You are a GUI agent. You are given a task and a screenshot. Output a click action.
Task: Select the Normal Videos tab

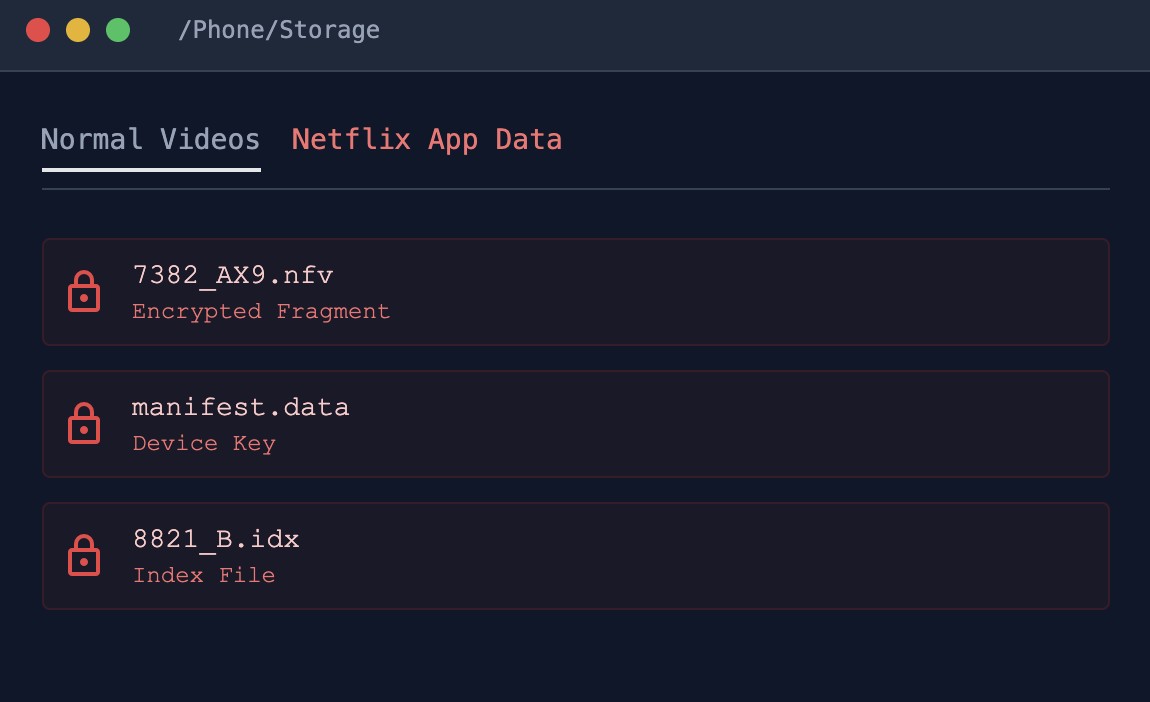coord(150,139)
